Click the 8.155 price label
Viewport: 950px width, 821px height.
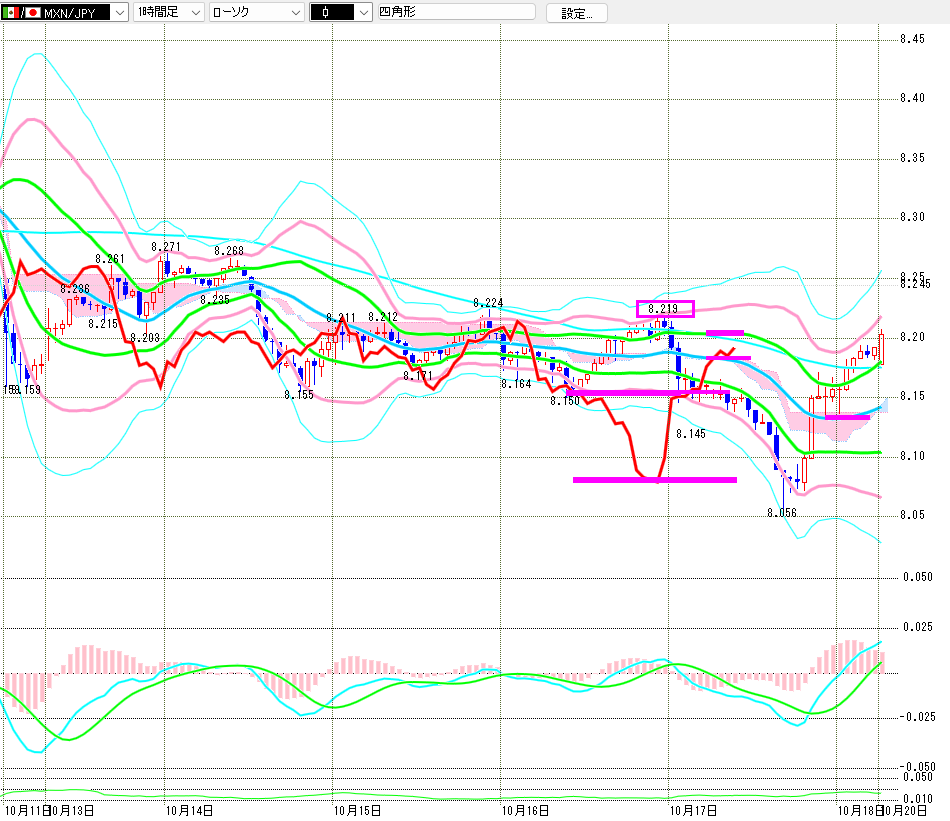(x=299, y=395)
